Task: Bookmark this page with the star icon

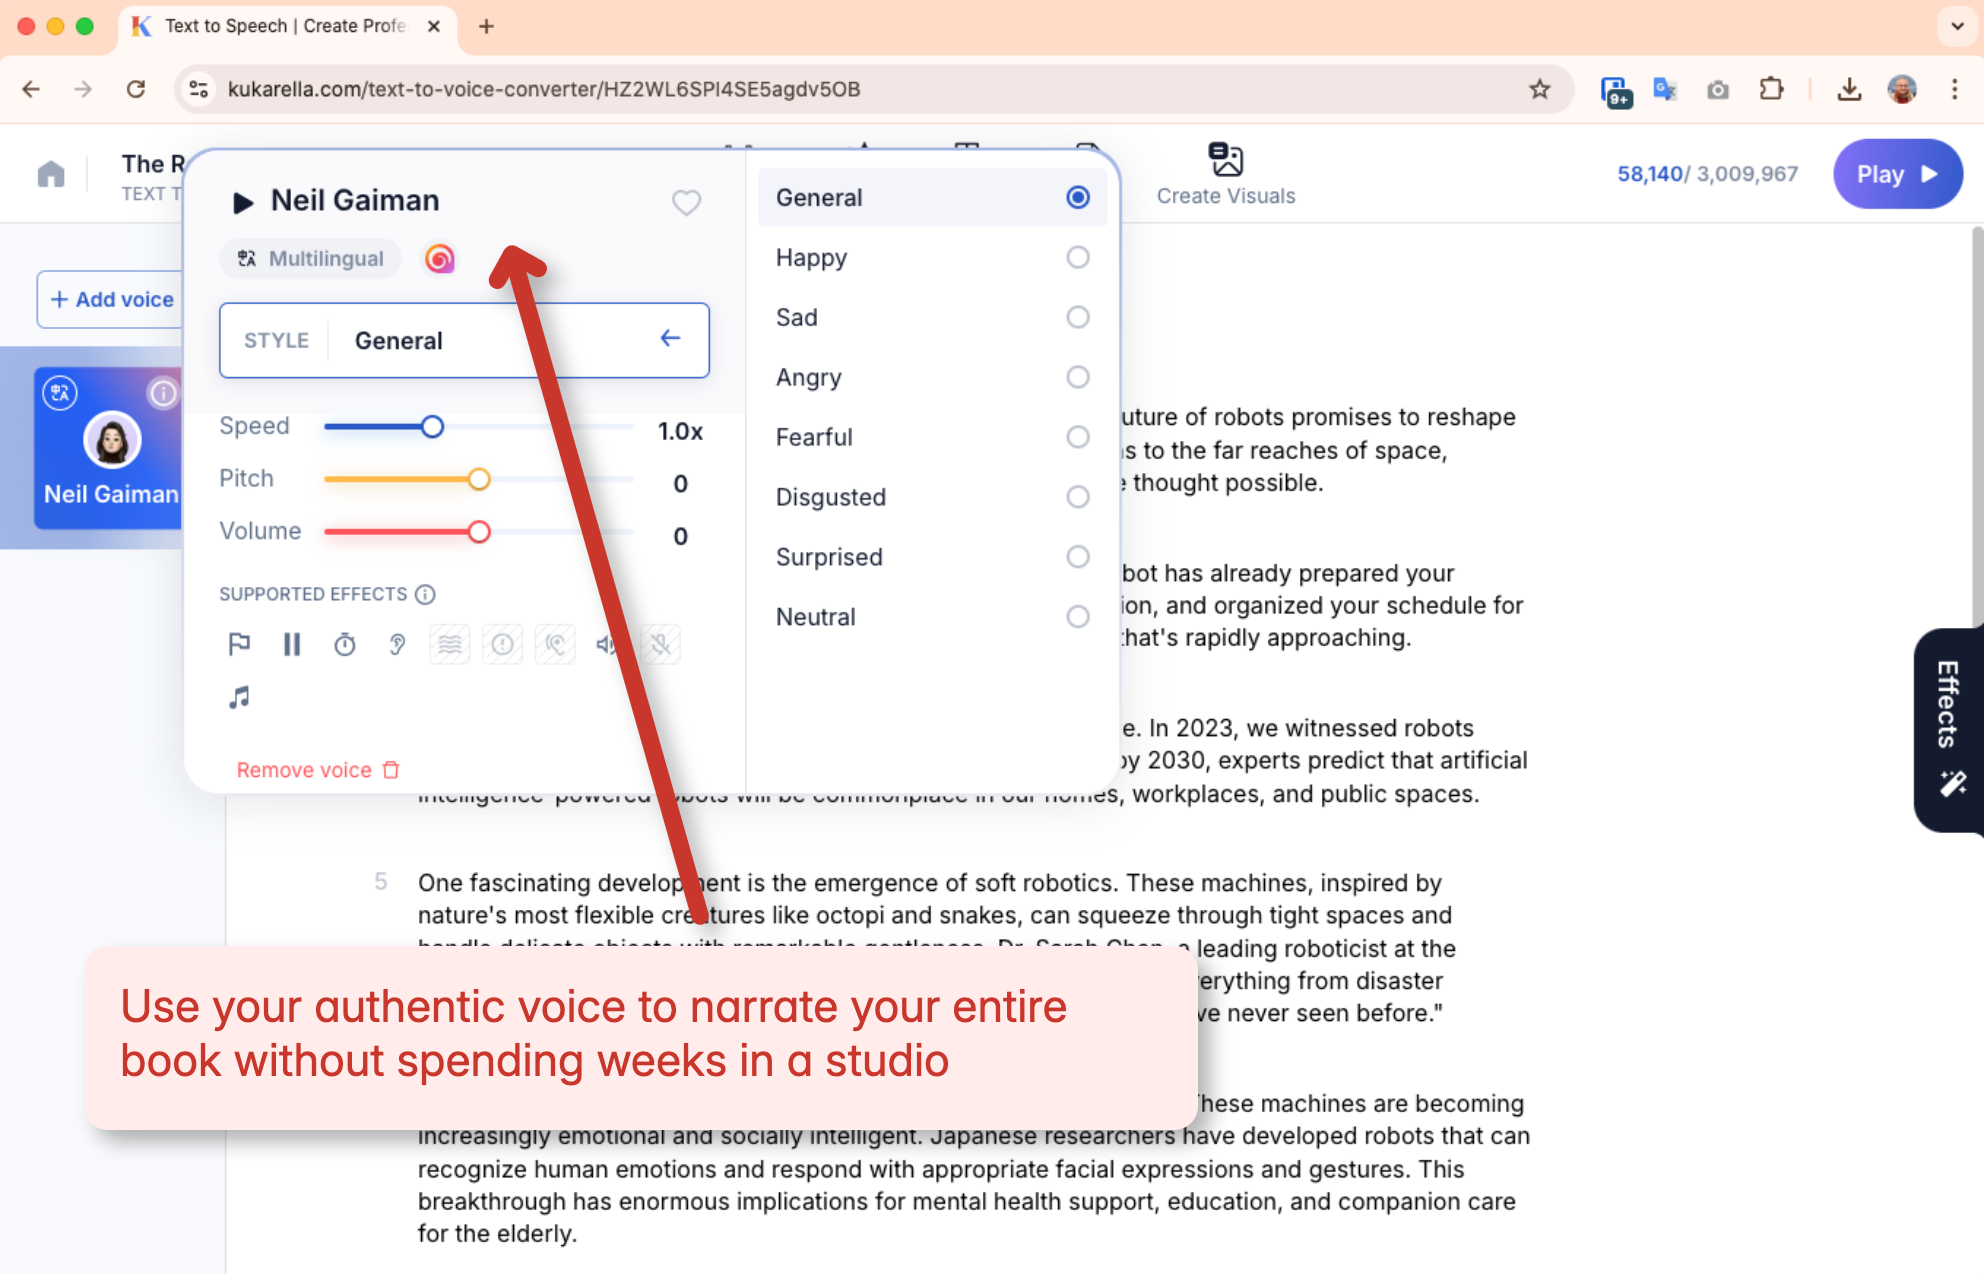Action: [1540, 89]
